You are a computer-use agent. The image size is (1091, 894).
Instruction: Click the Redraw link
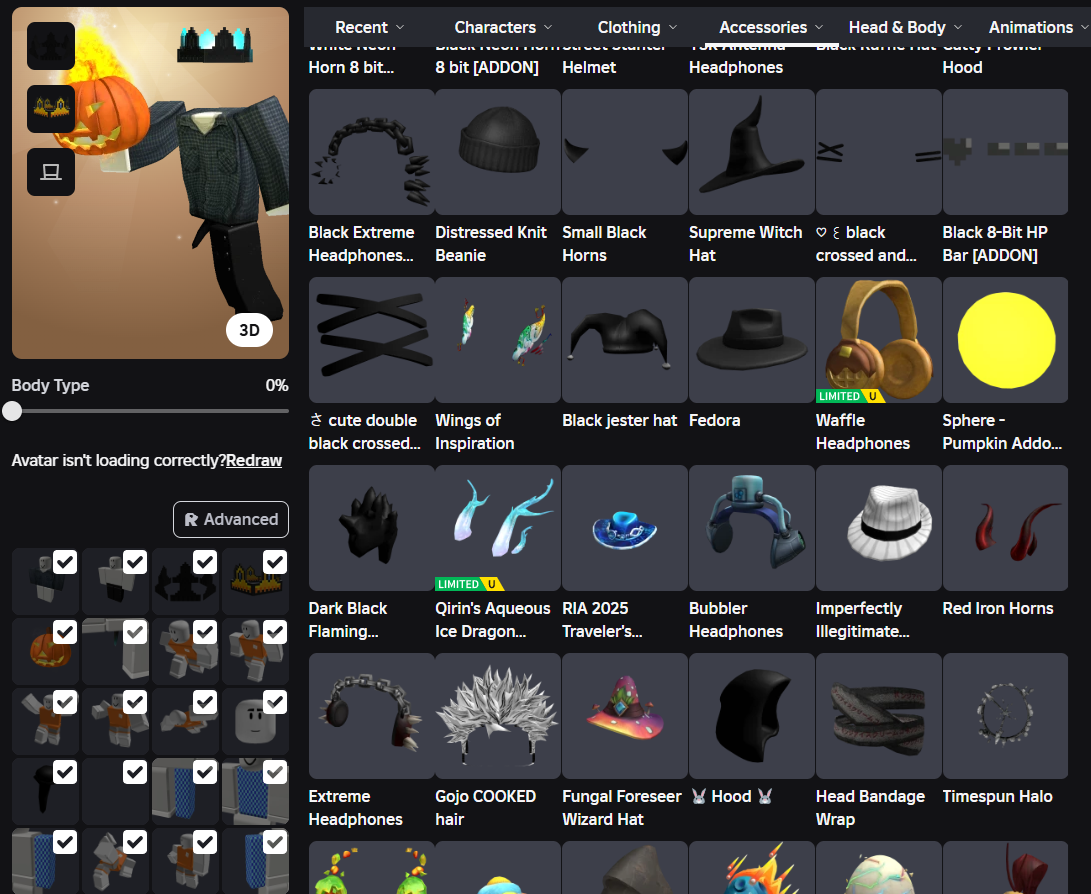[x=254, y=461]
